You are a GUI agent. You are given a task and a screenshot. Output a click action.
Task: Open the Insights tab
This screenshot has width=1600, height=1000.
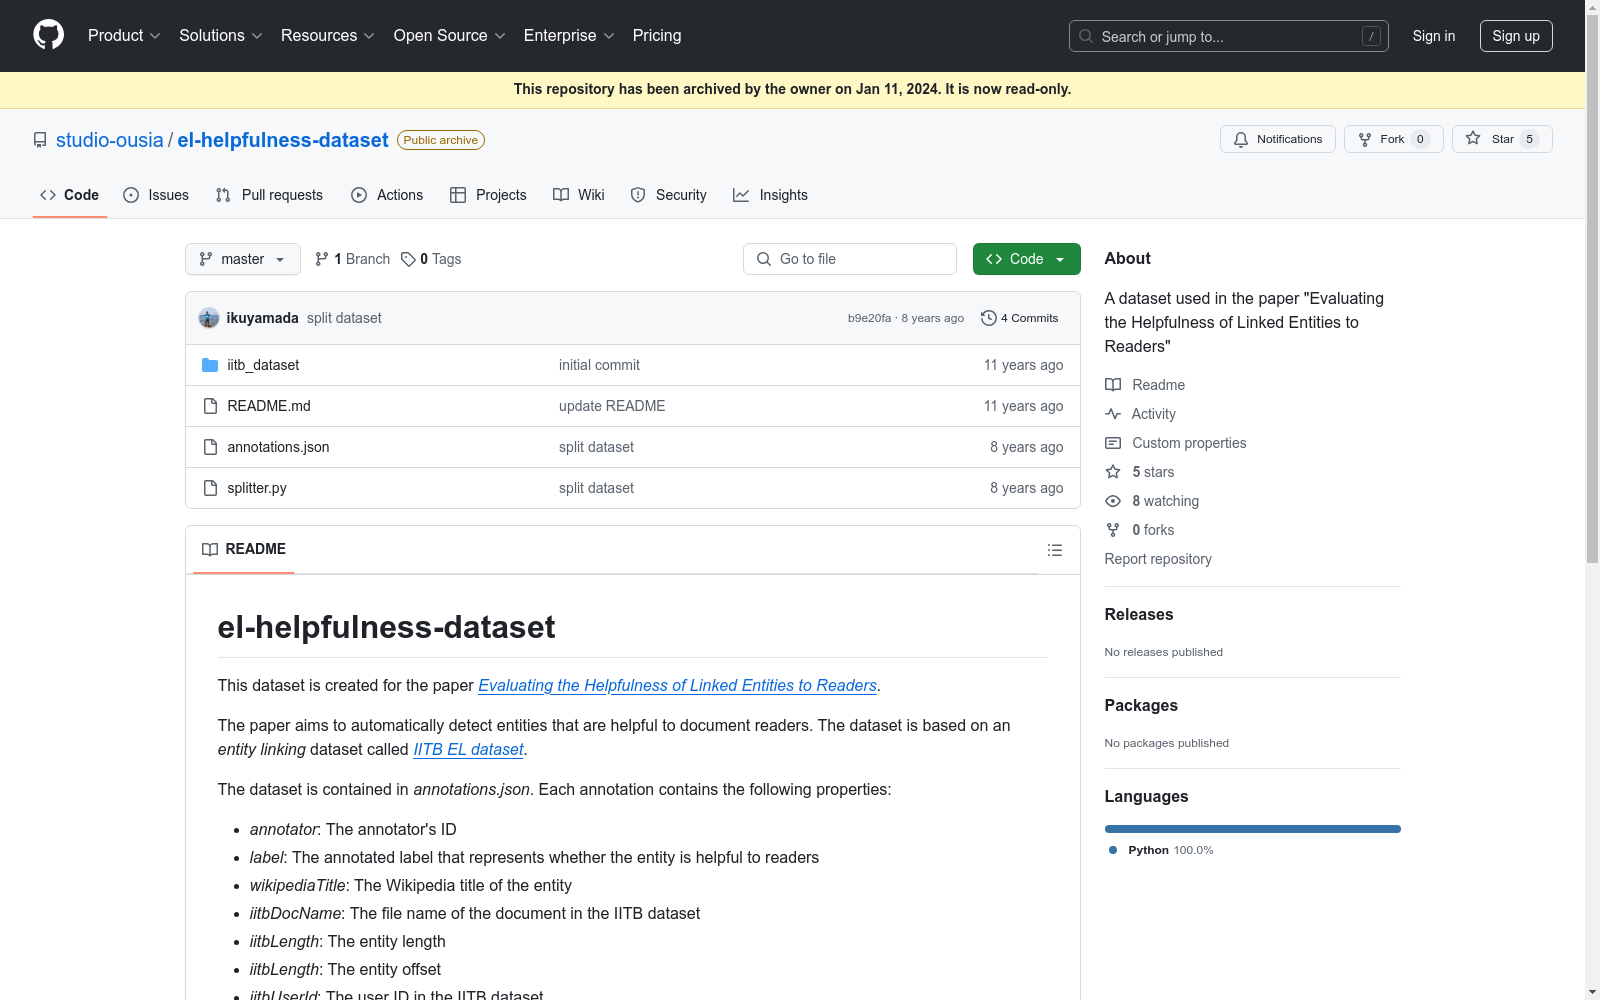(770, 195)
